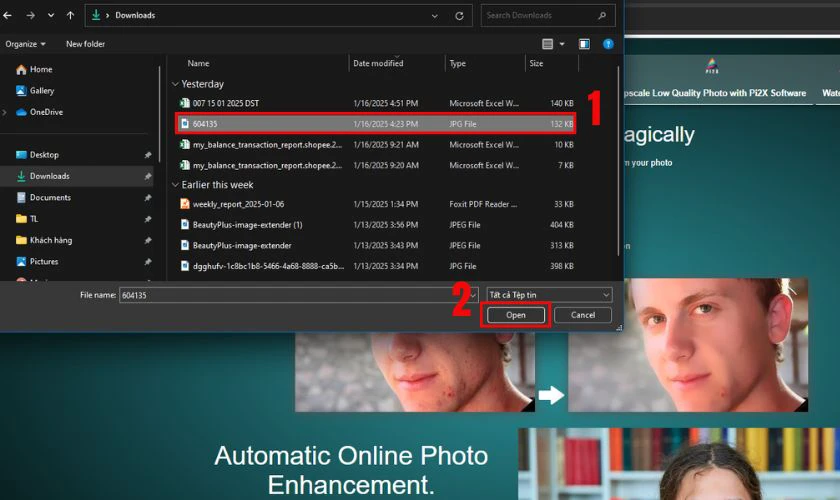
Task: Collapse the Earlier this week group
Action: pyautogui.click(x=175, y=185)
